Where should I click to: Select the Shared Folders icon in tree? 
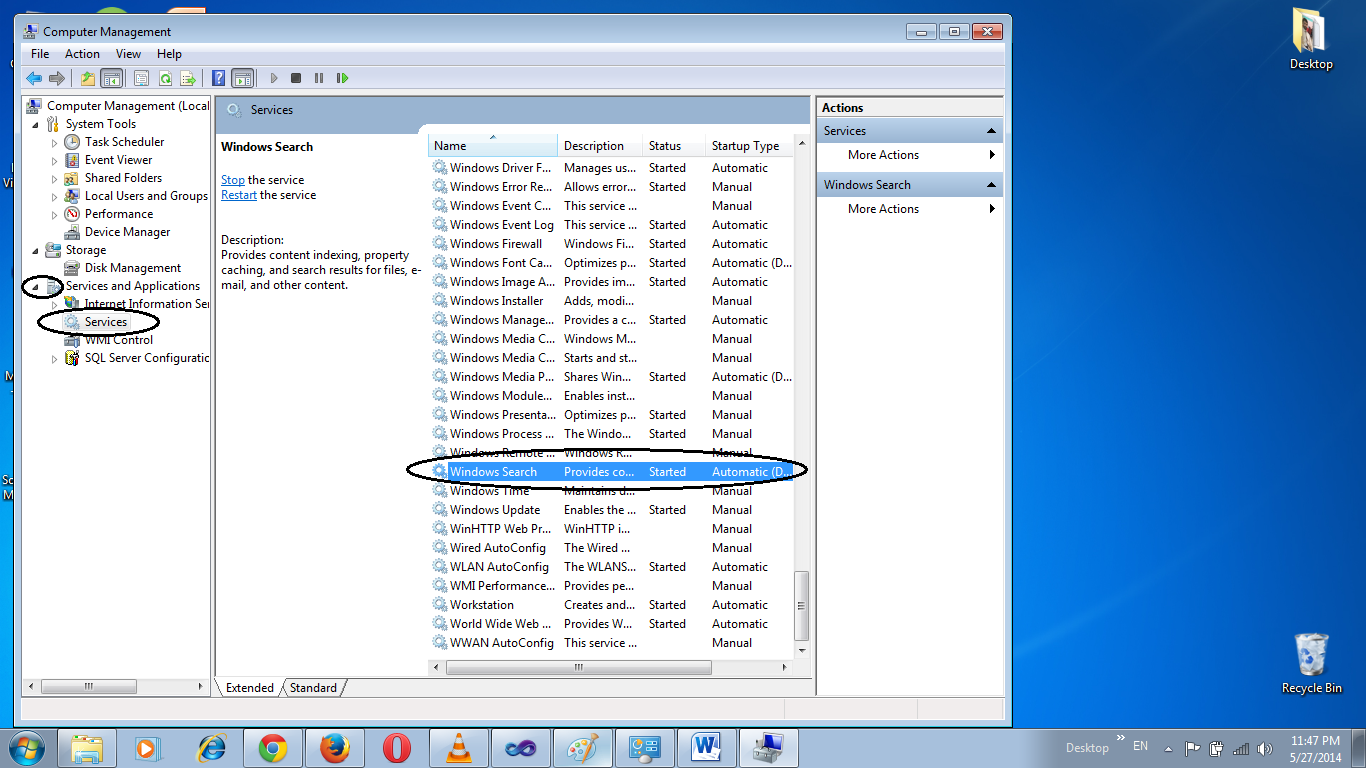click(72, 178)
